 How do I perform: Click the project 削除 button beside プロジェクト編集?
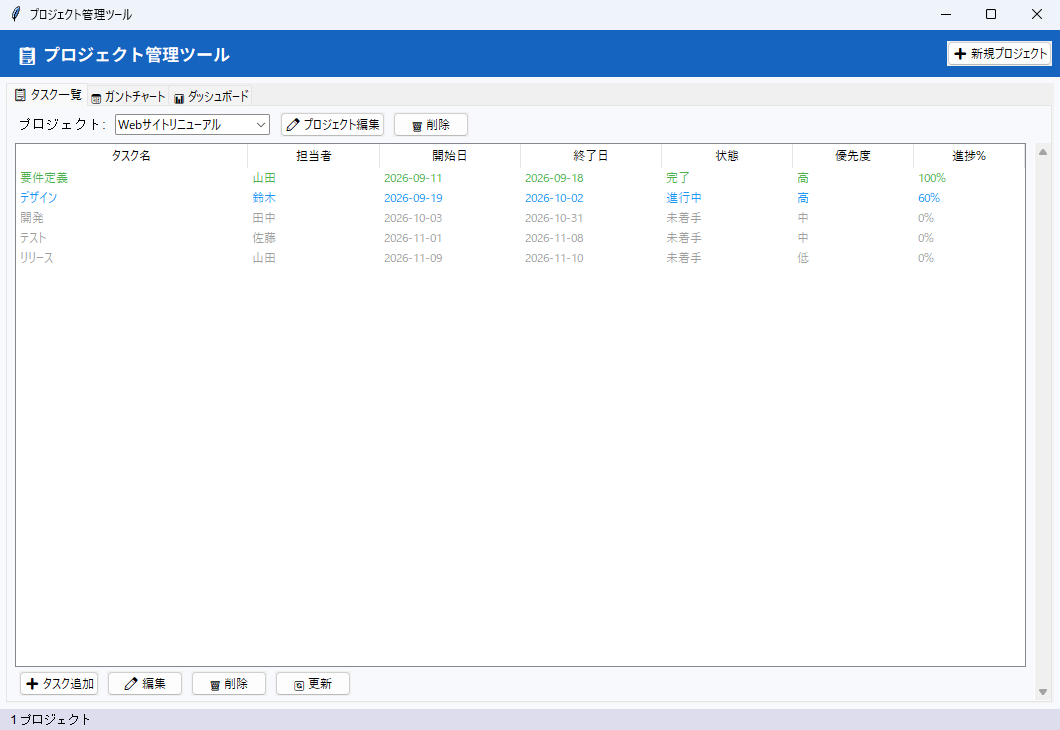[x=431, y=124]
